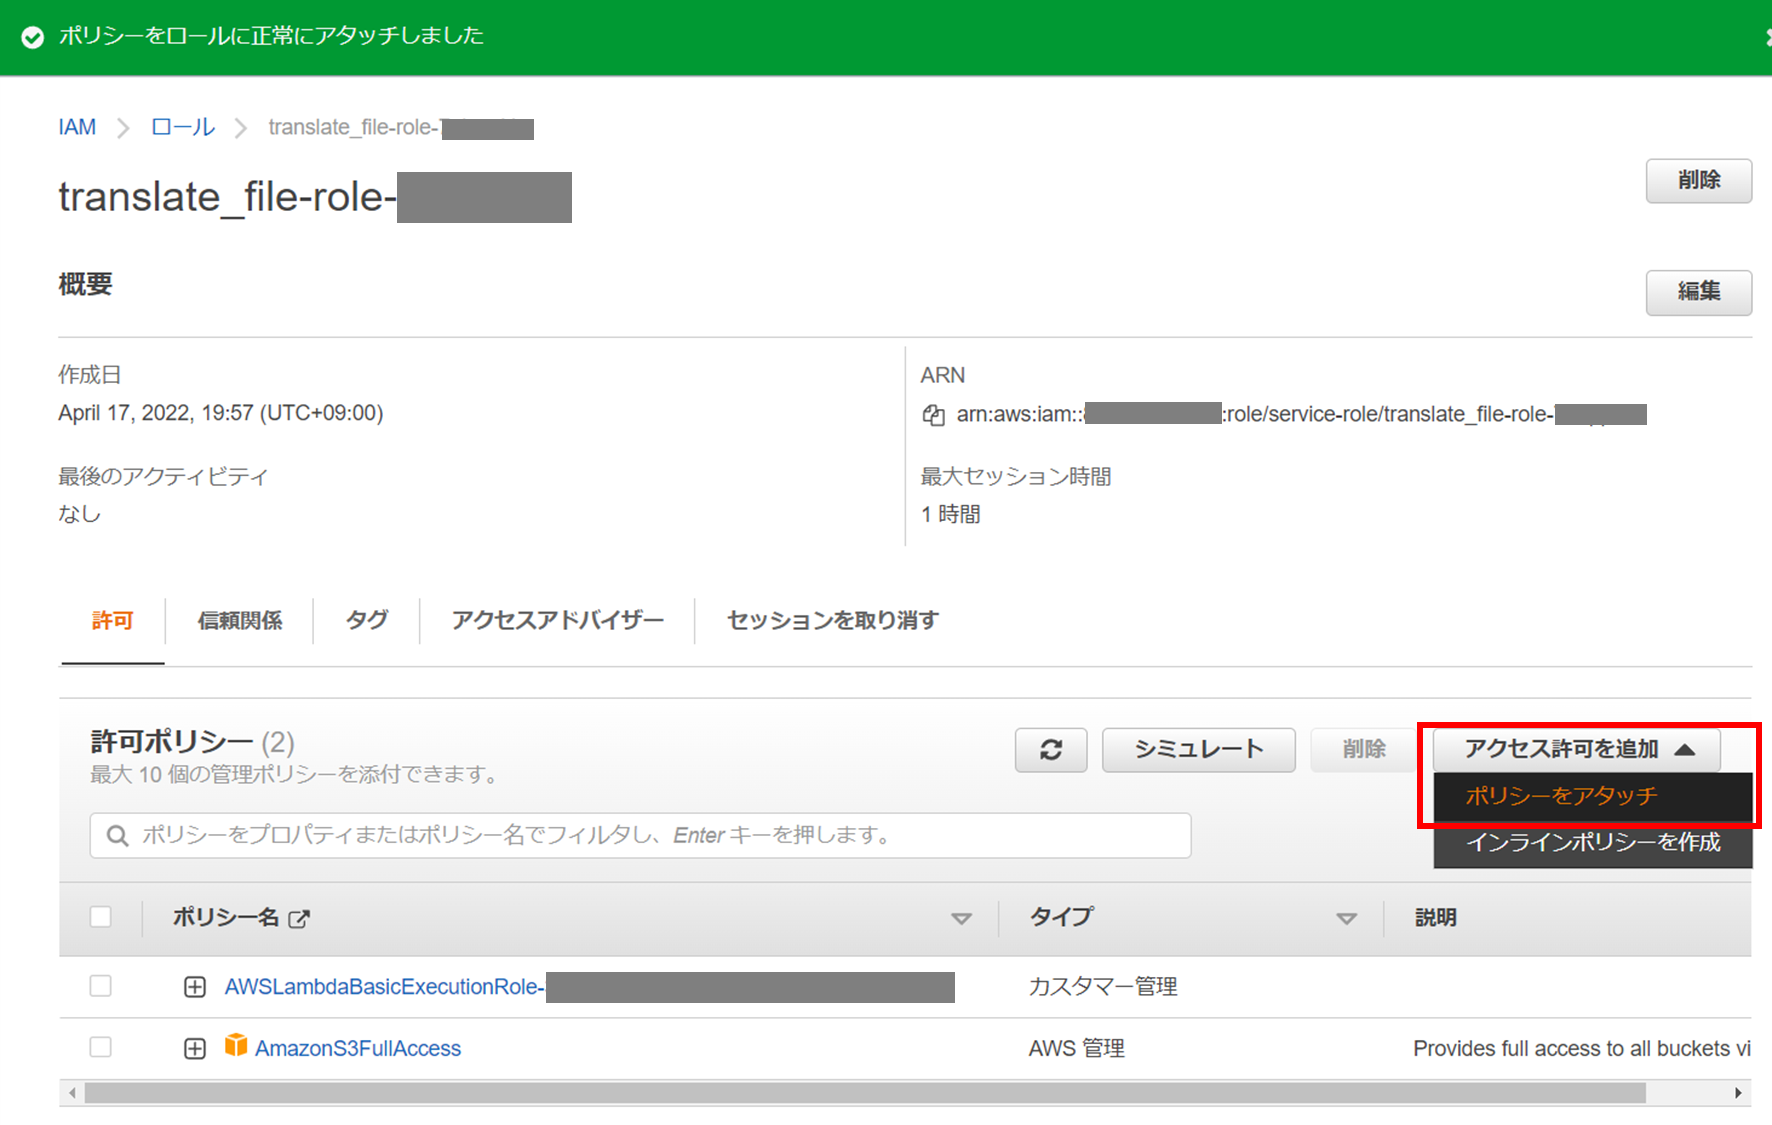Click the refresh policies icon button
The width and height of the screenshot is (1772, 1125).
1051,750
